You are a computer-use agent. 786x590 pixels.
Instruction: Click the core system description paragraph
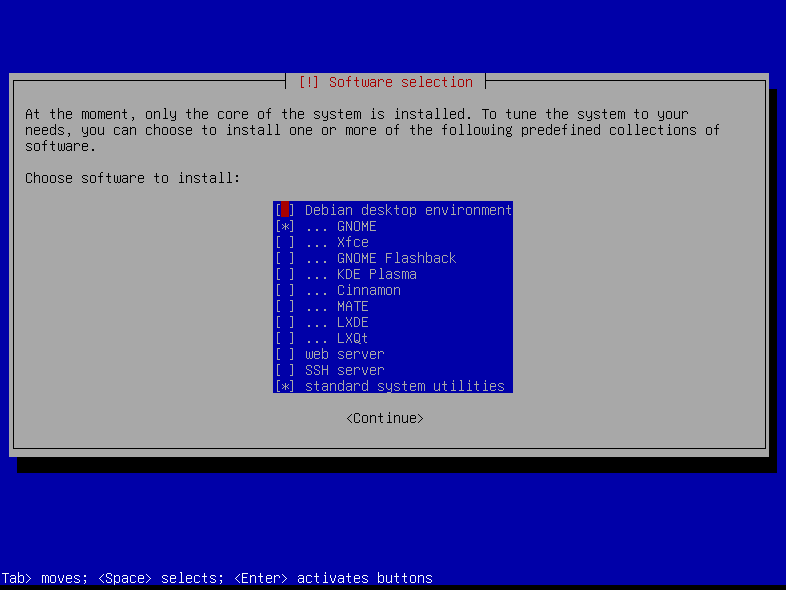pyautogui.click(x=372, y=130)
